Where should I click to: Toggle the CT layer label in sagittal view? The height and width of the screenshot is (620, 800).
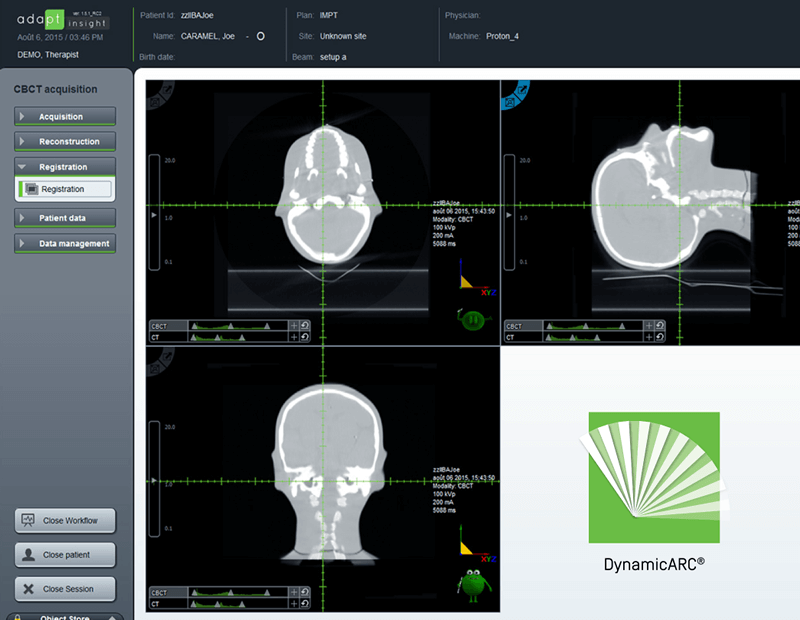pos(523,337)
